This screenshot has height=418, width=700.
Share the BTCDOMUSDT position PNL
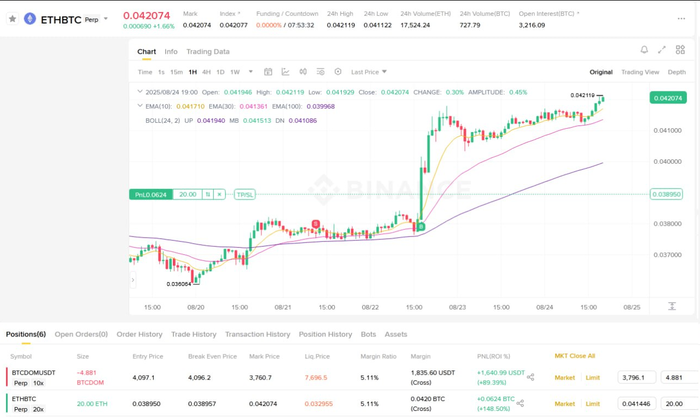[531, 377]
